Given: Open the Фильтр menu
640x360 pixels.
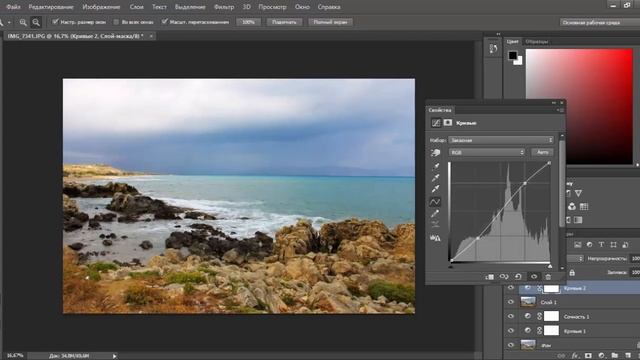Looking at the screenshot, I should pyautogui.click(x=224, y=7).
